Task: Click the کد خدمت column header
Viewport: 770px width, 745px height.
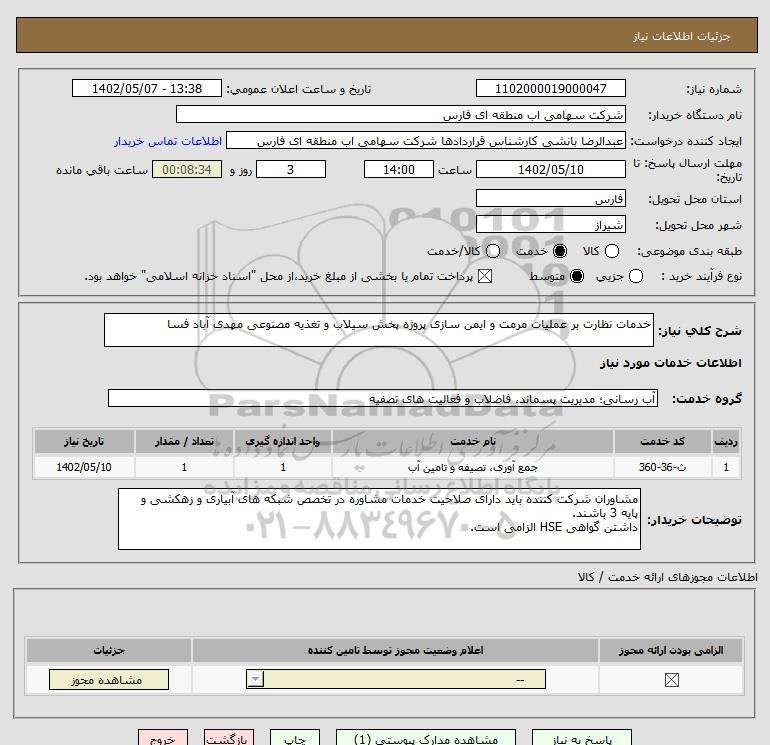Action: (x=662, y=441)
